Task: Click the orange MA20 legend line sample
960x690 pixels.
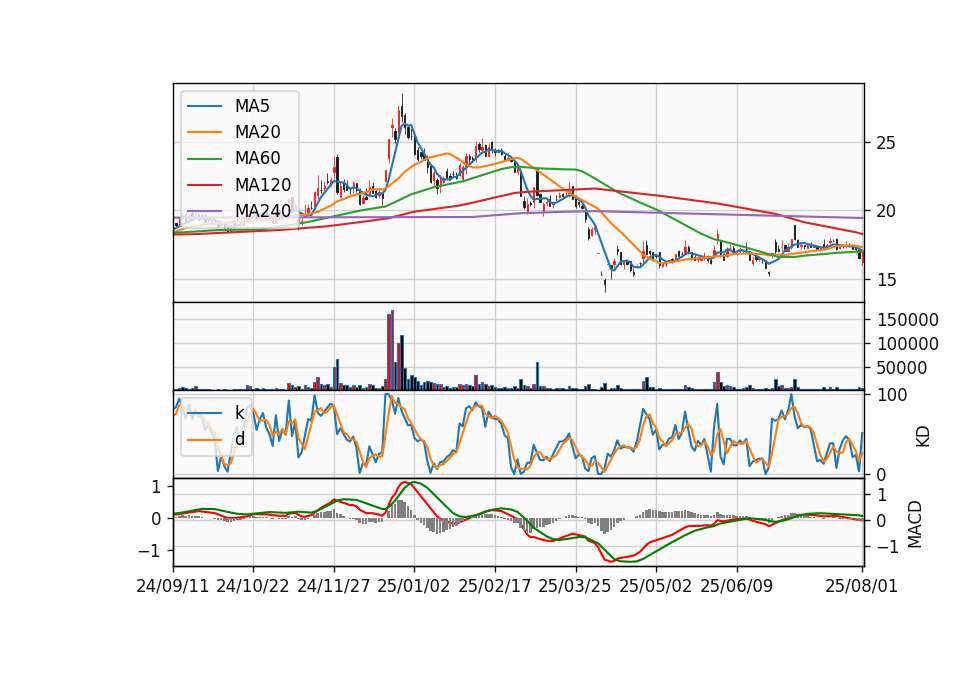Action: click(204, 132)
